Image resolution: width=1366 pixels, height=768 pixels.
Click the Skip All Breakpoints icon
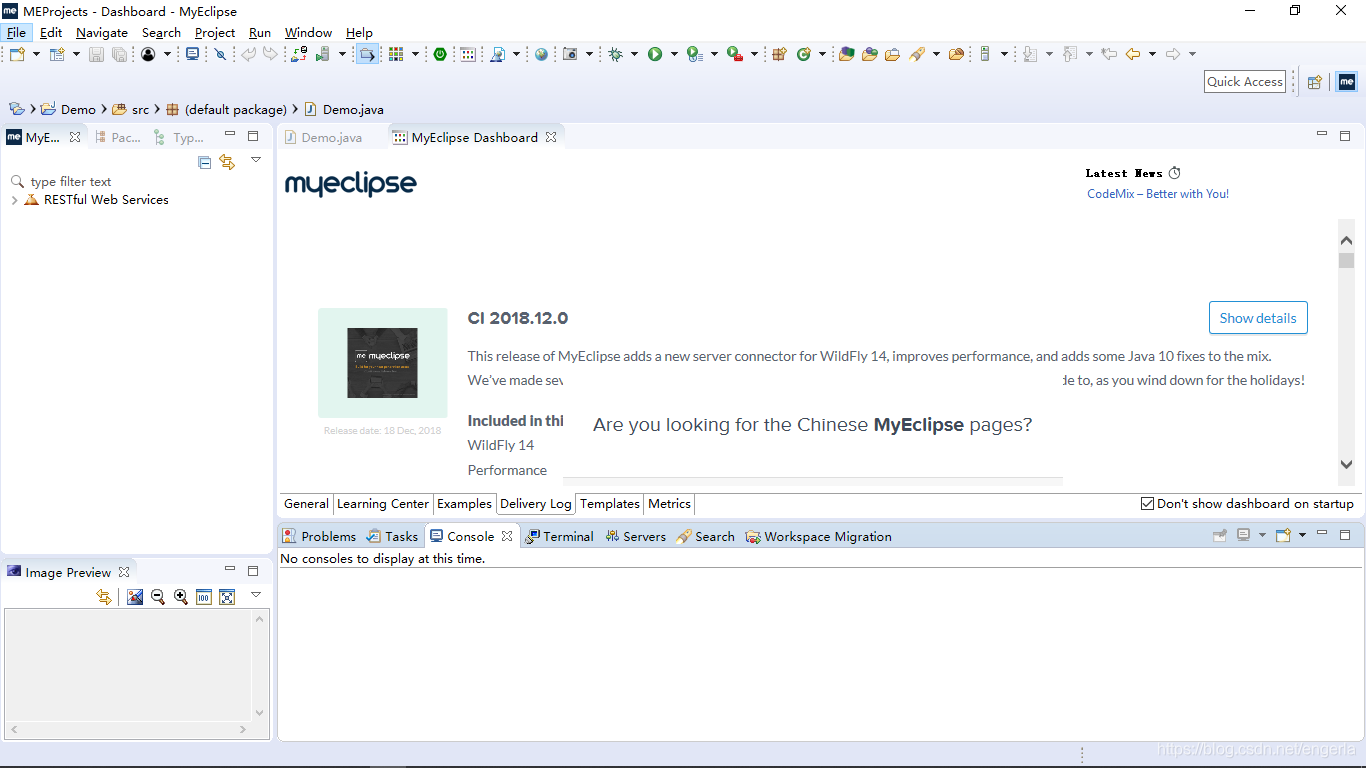tap(221, 54)
